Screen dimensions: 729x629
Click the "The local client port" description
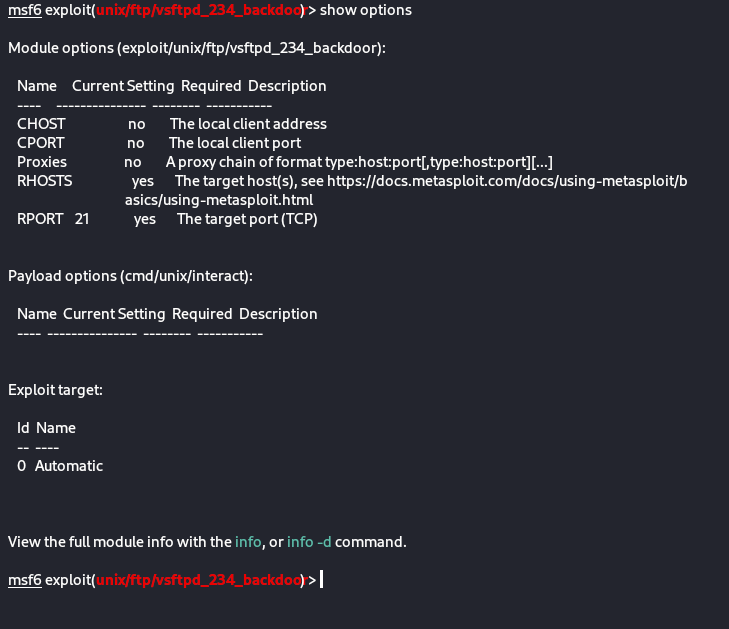(235, 143)
